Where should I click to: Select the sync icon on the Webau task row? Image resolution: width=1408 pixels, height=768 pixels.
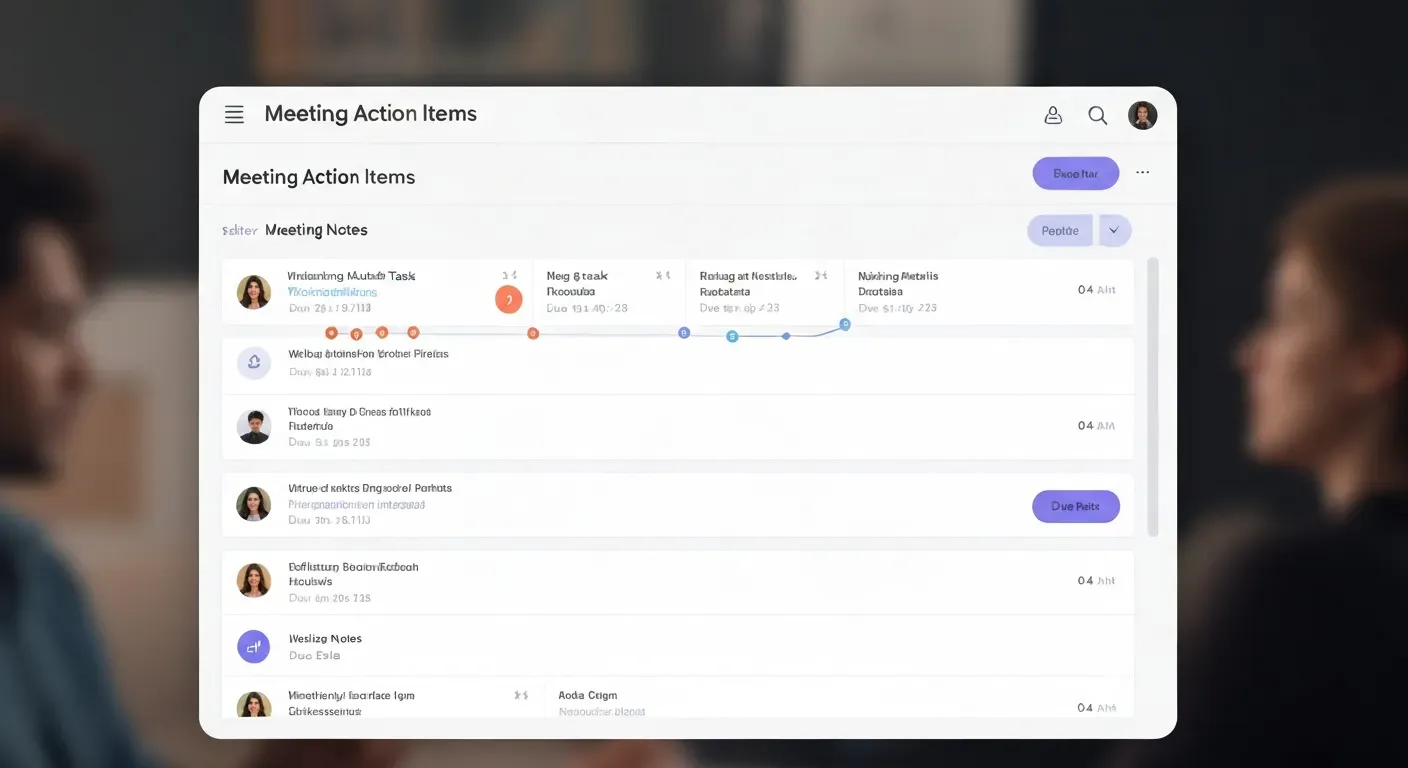coord(253,363)
